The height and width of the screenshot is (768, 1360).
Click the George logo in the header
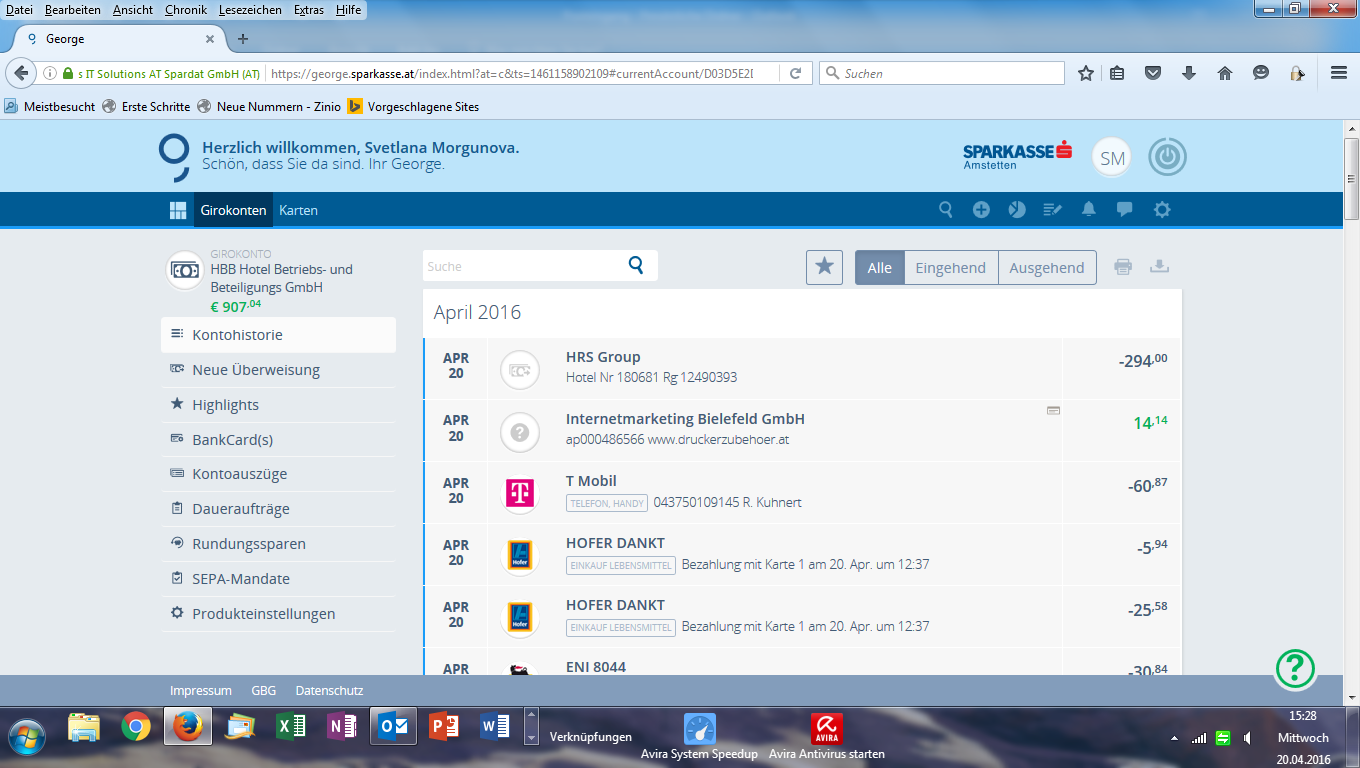(174, 158)
